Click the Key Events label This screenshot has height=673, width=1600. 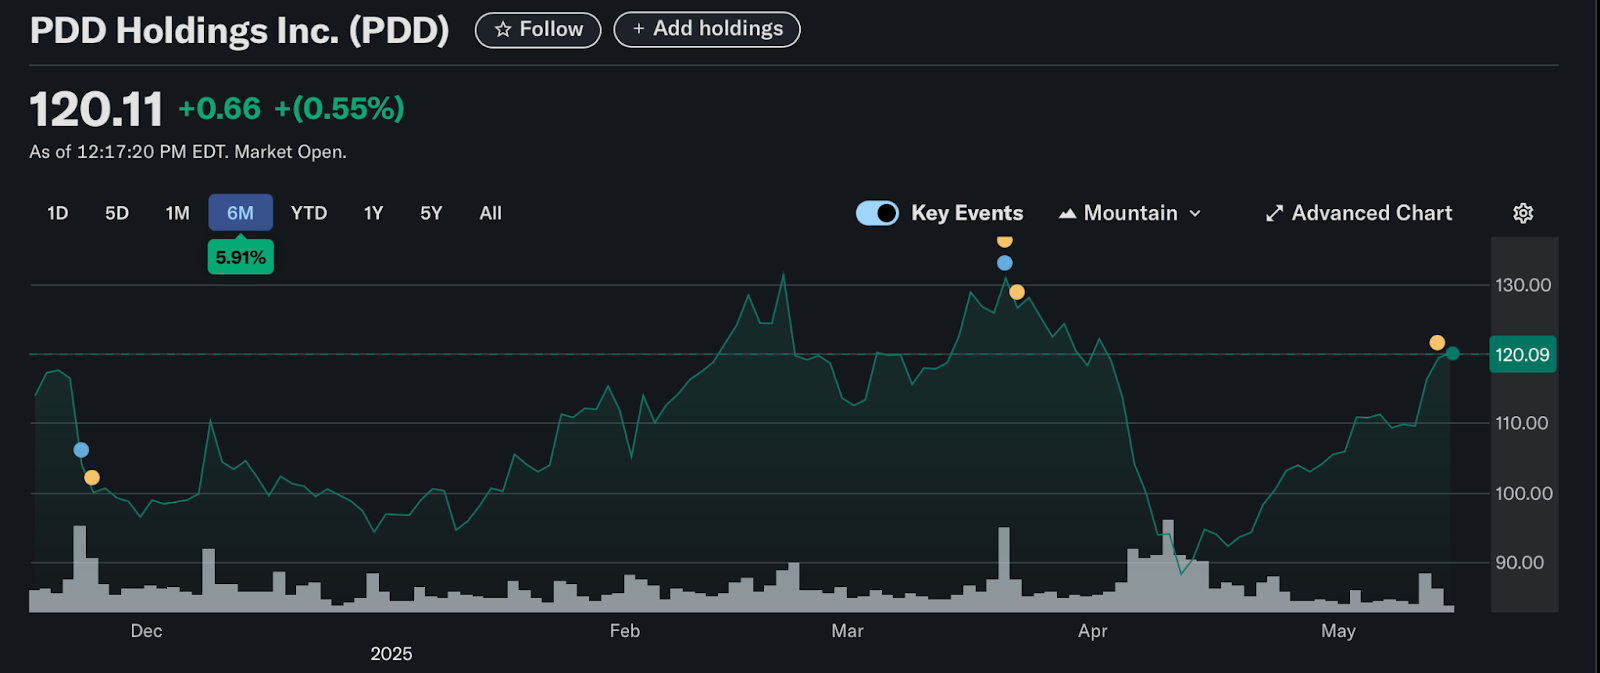pos(967,213)
